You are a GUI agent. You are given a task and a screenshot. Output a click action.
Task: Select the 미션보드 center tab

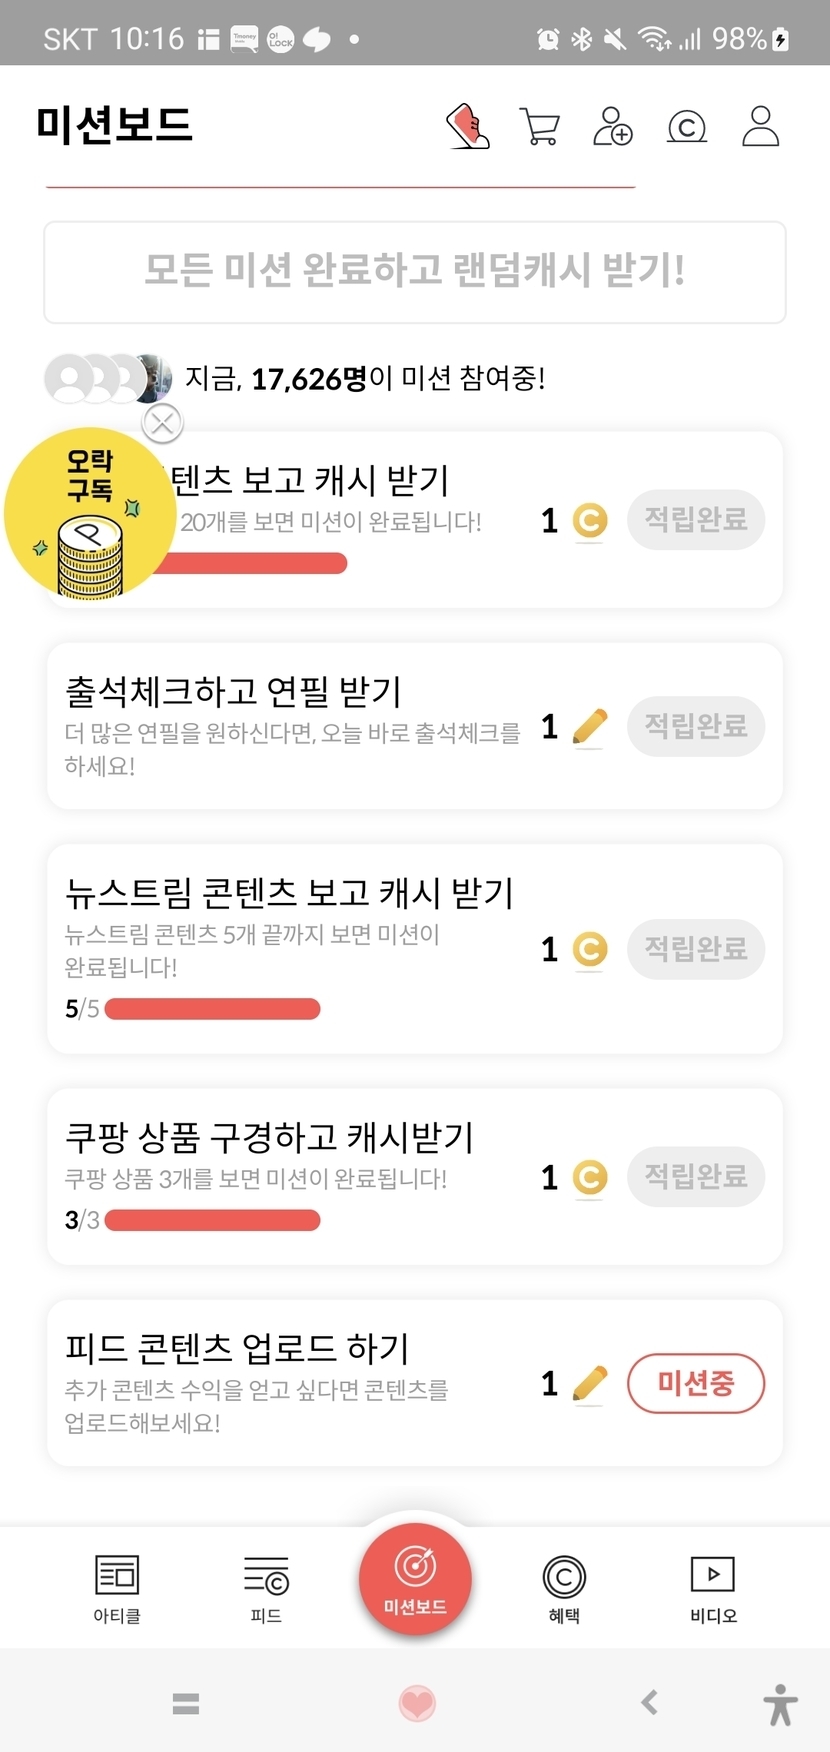tap(415, 1577)
